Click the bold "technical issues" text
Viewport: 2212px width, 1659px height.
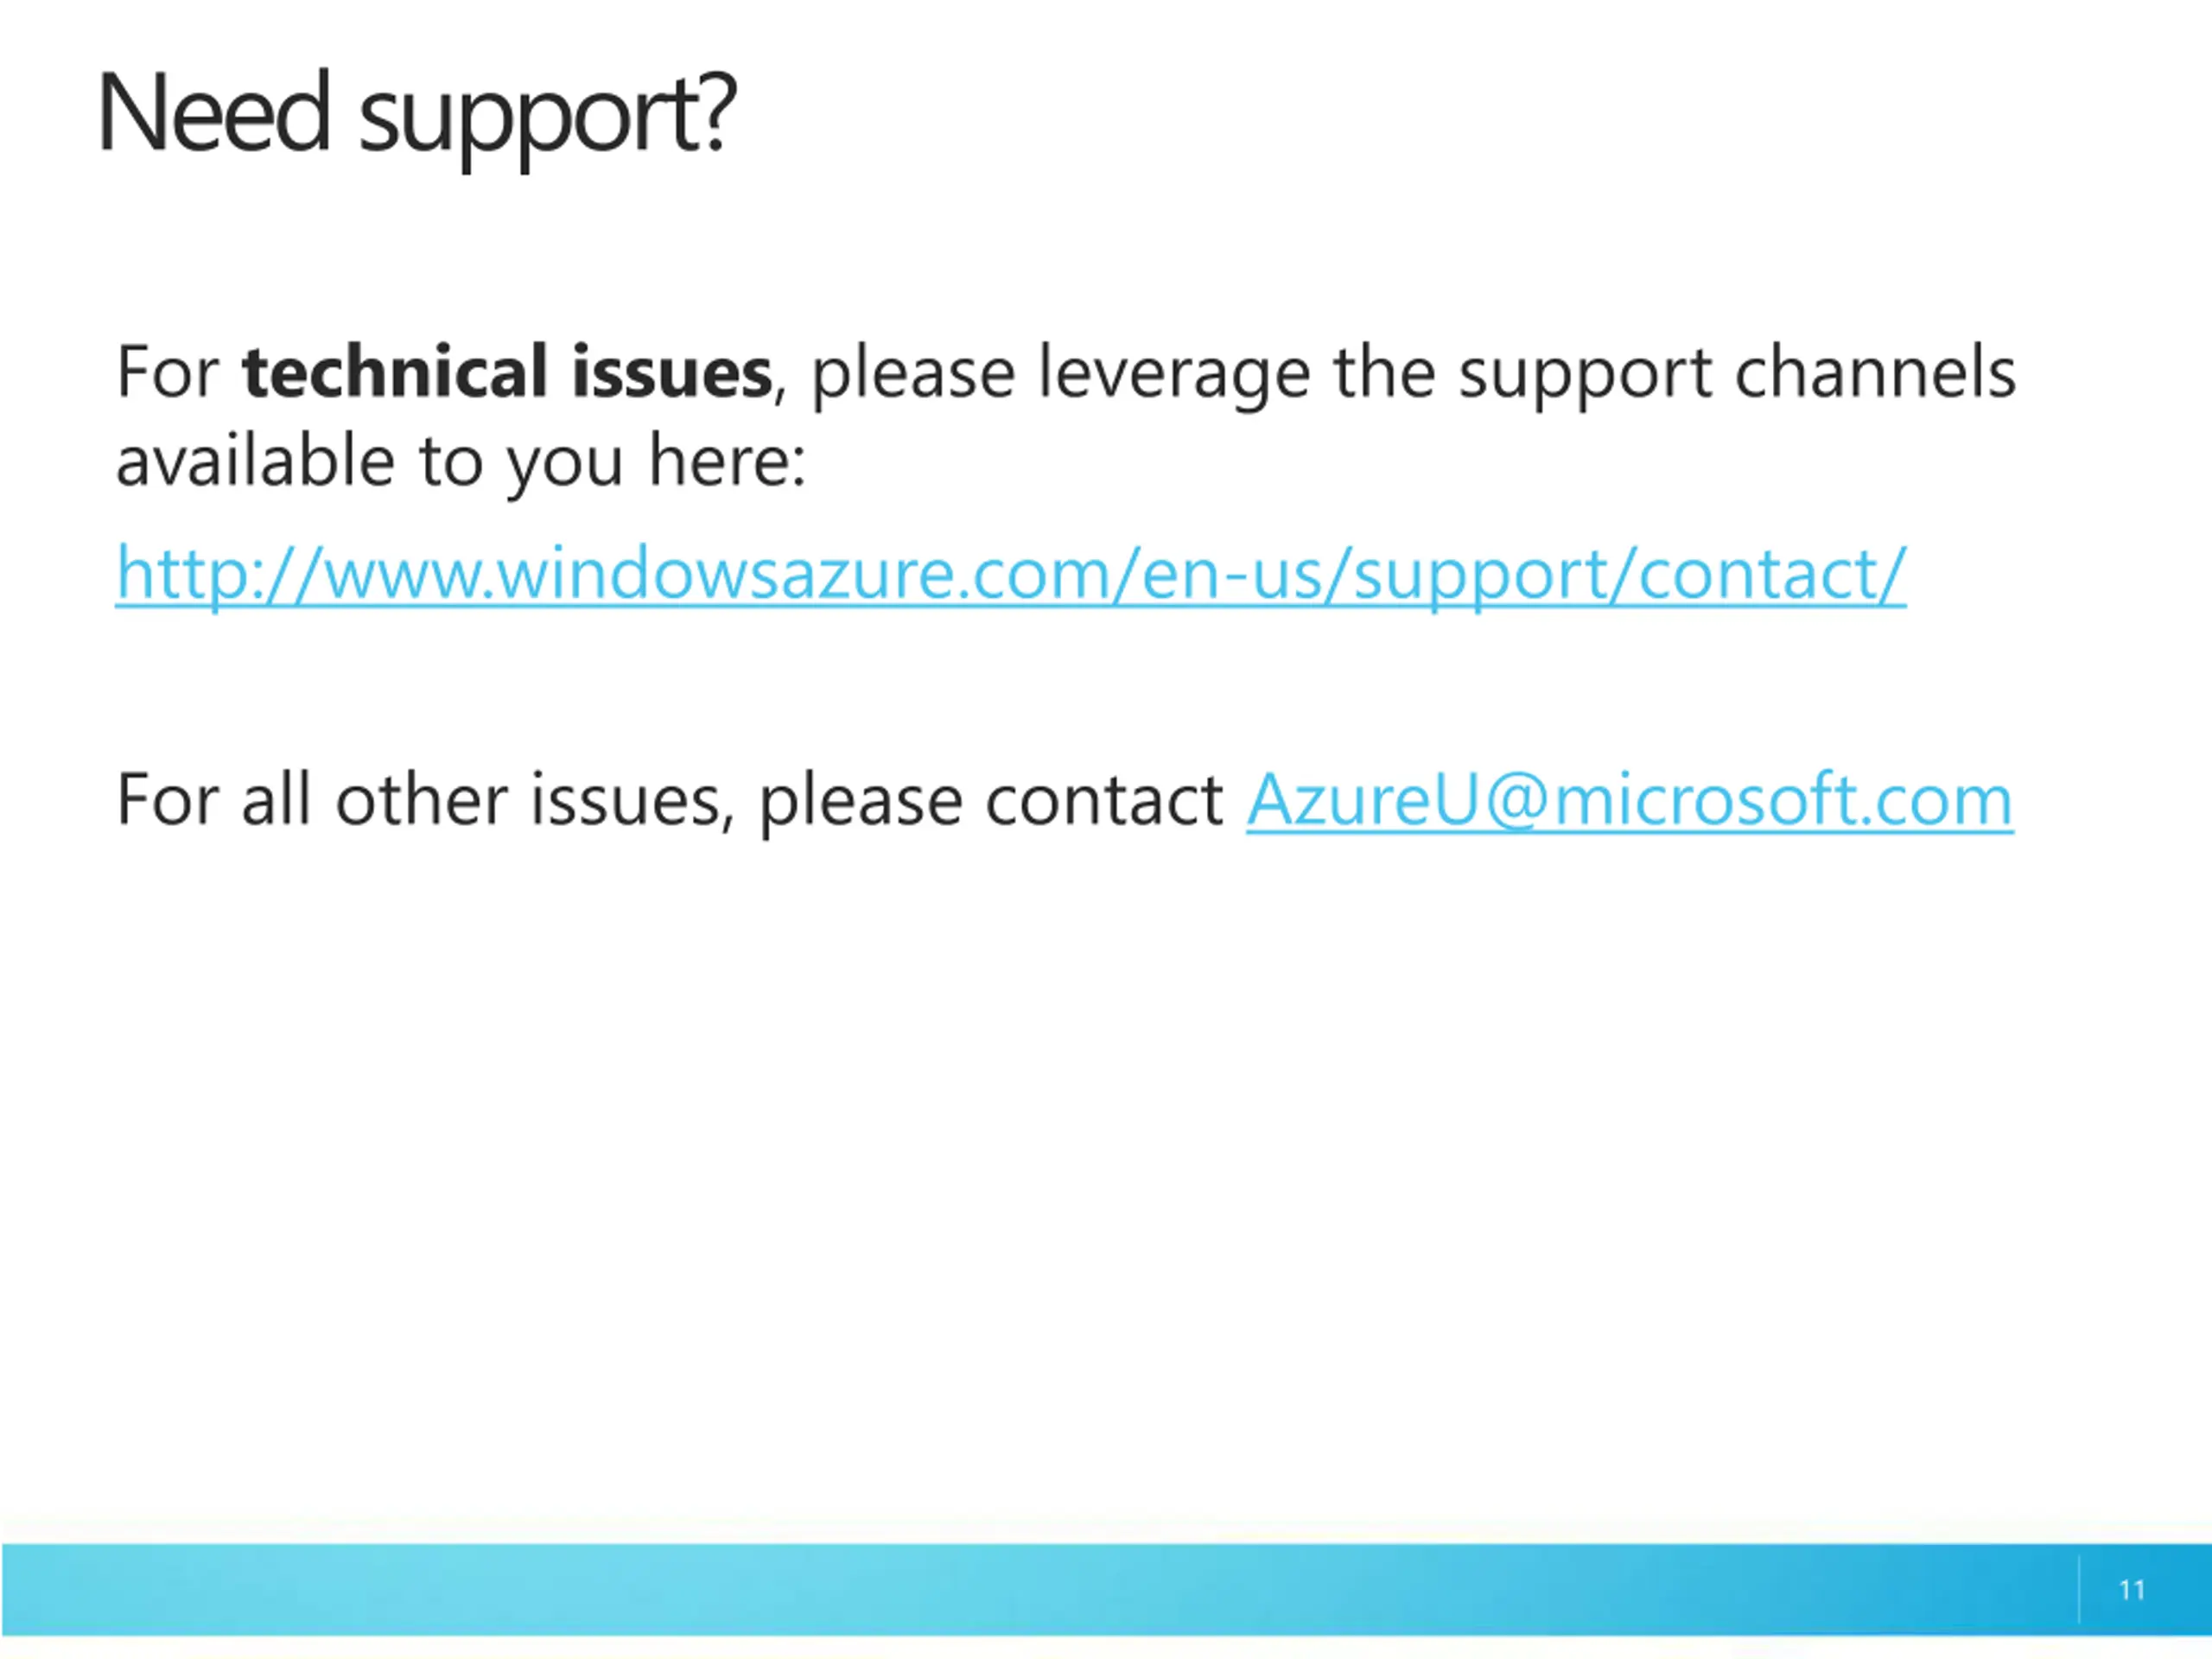coord(507,372)
